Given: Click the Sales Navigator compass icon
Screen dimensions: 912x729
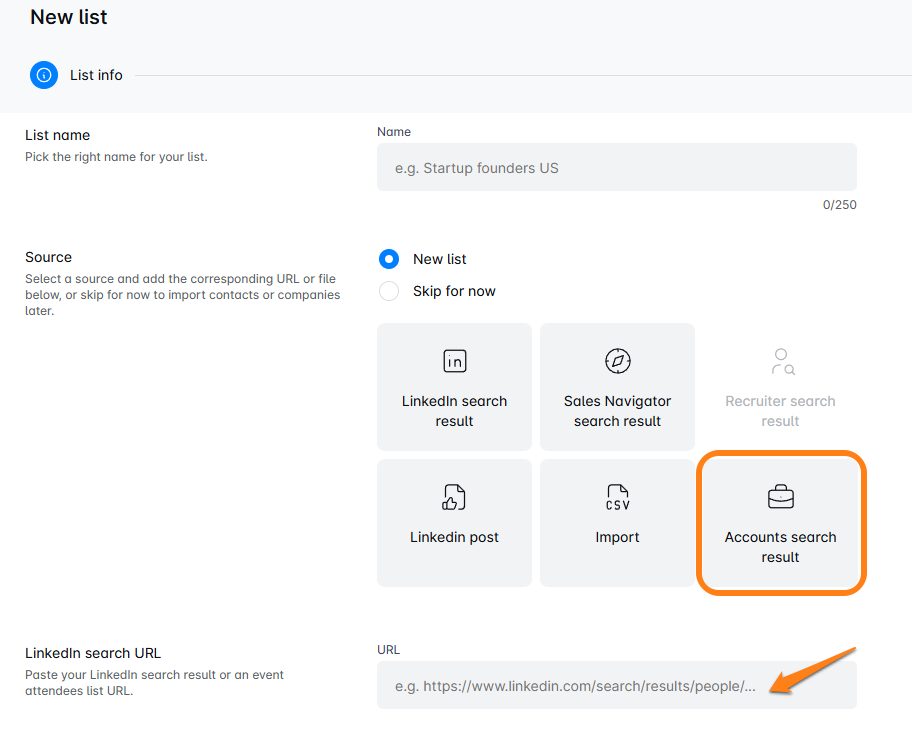Looking at the screenshot, I should point(617,361).
